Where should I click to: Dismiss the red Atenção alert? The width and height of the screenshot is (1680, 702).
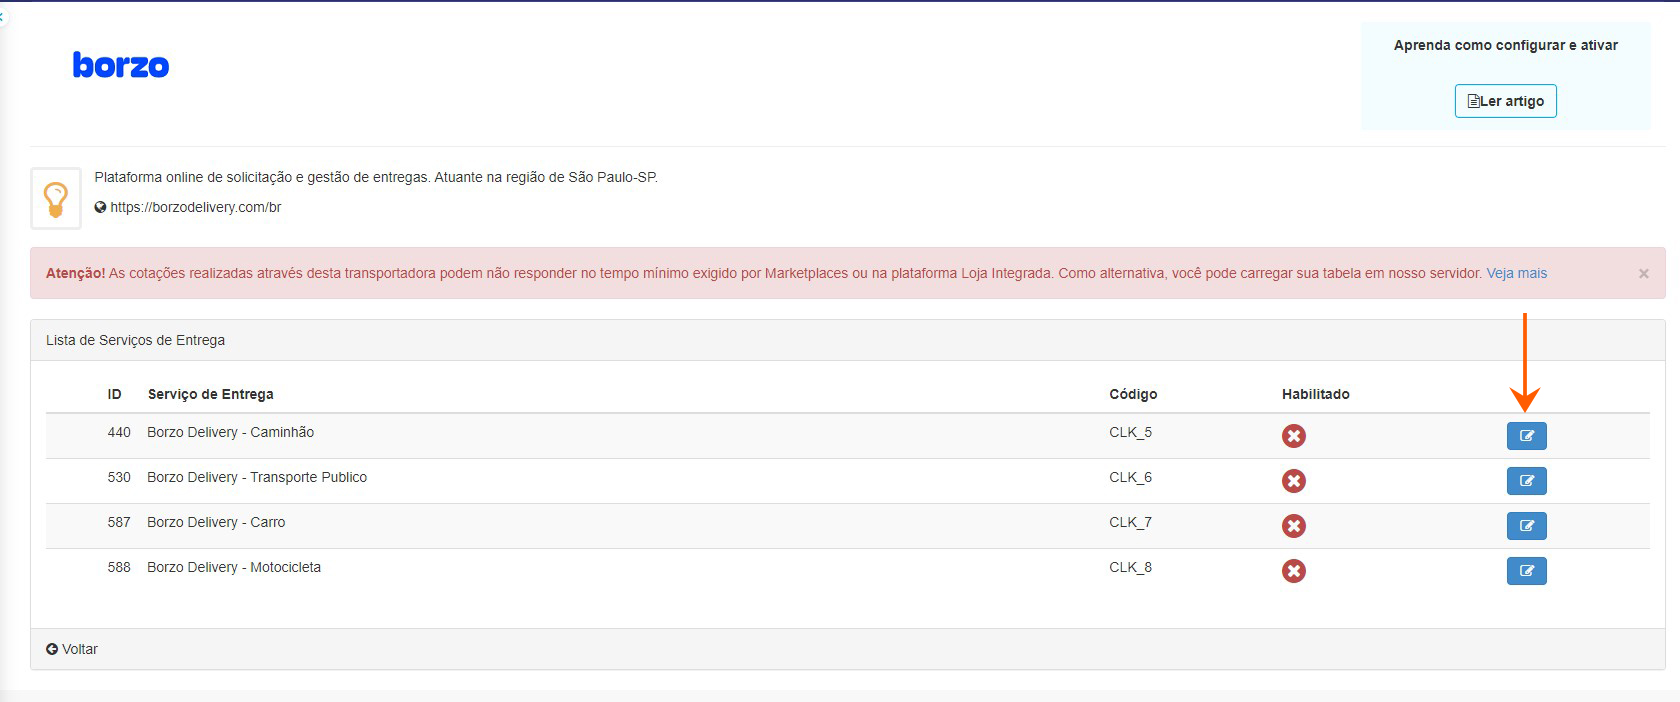pos(1643,273)
